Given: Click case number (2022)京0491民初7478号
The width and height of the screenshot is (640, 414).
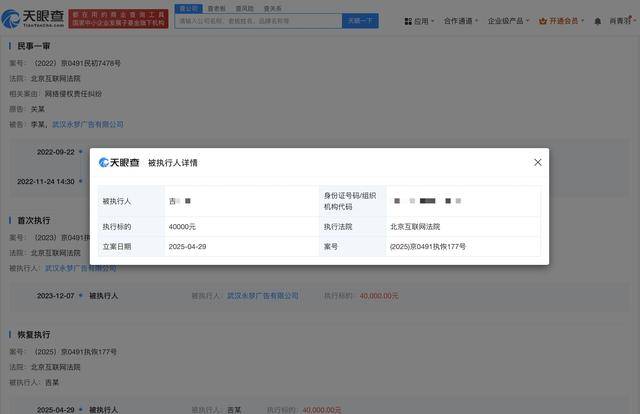Looking at the screenshot, I should [x=78, y=63].
